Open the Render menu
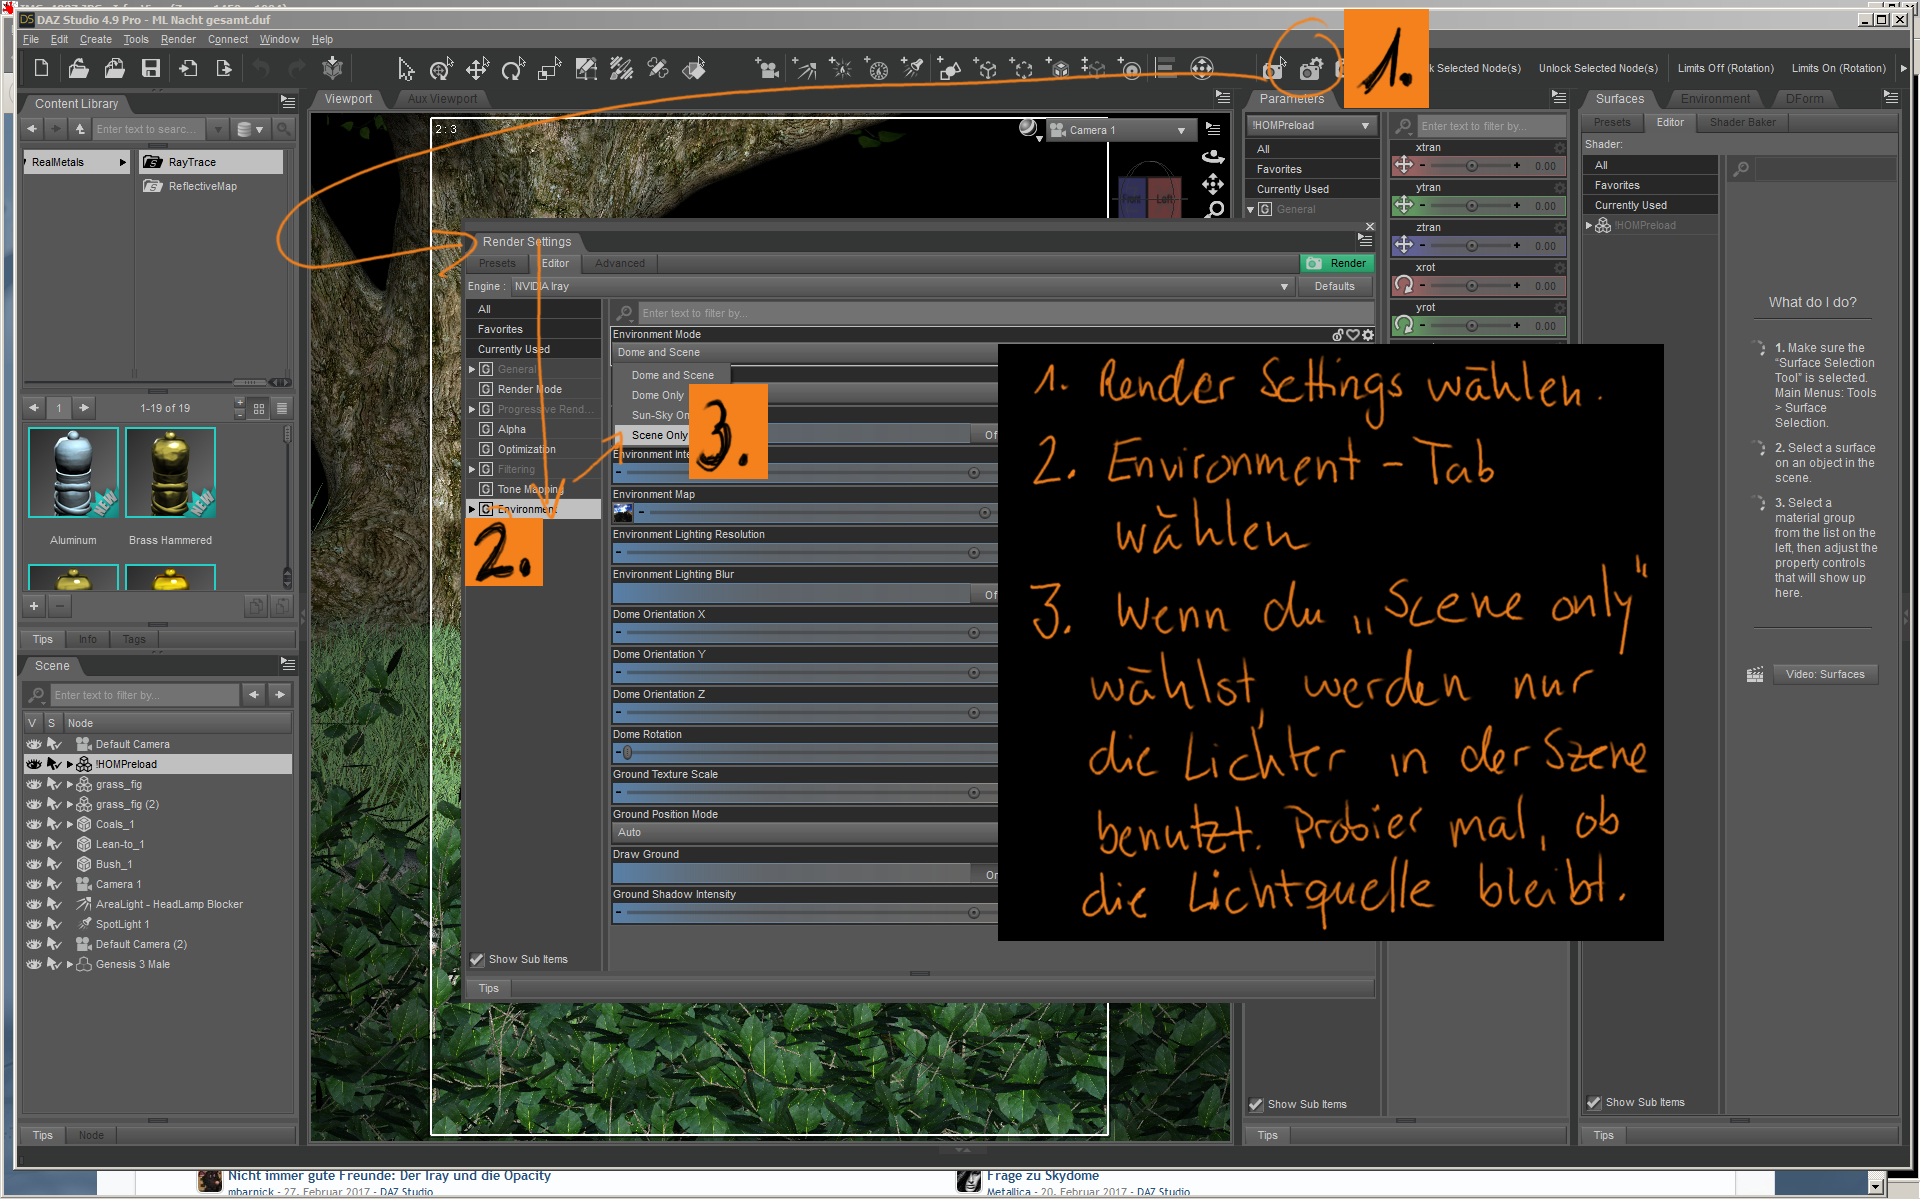This screenshot has width=1920, height=1200. tap(178, 39)
